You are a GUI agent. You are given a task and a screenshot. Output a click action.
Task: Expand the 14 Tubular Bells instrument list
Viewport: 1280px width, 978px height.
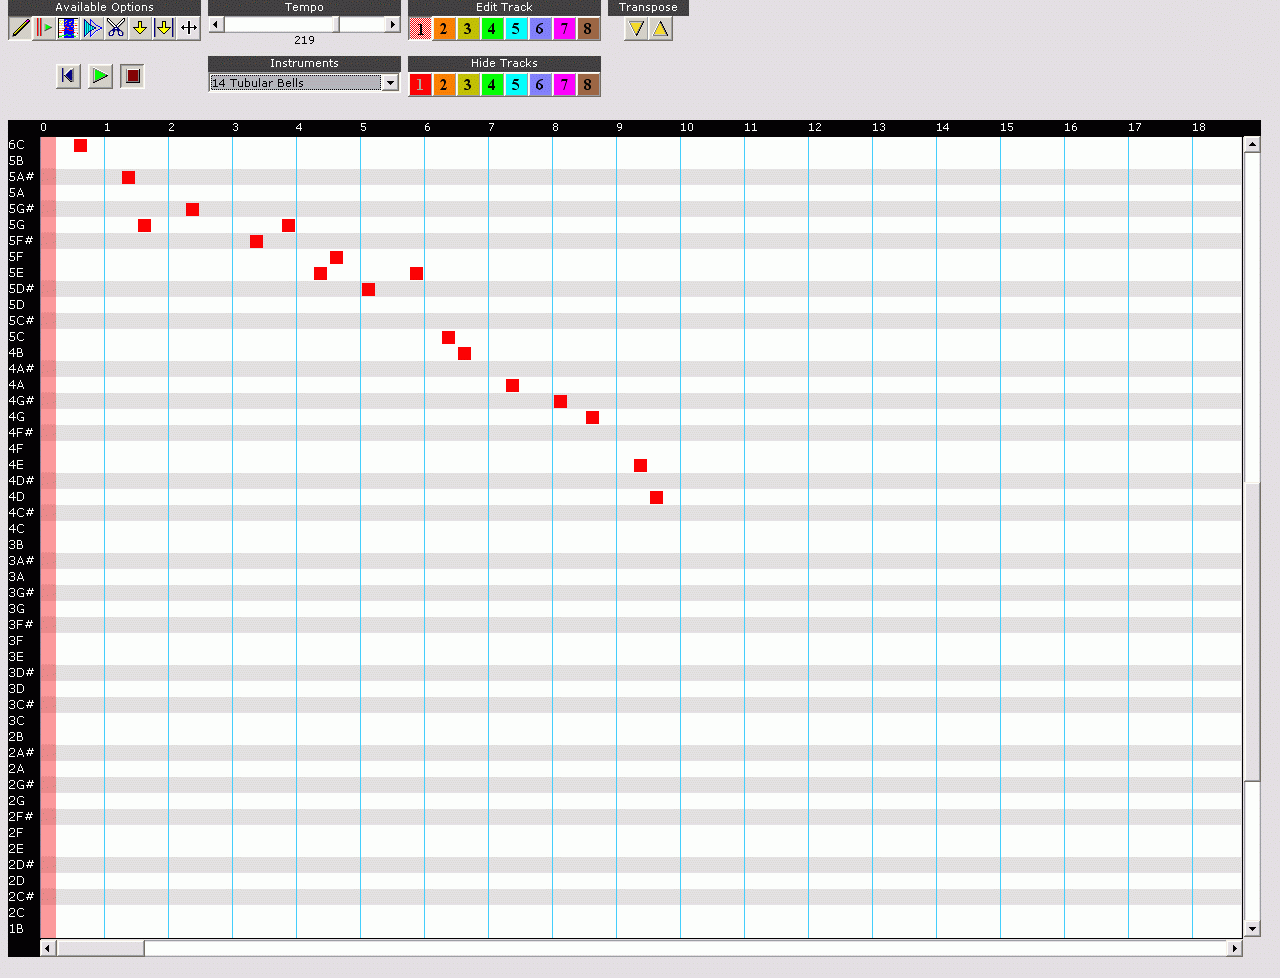point(390,83)
